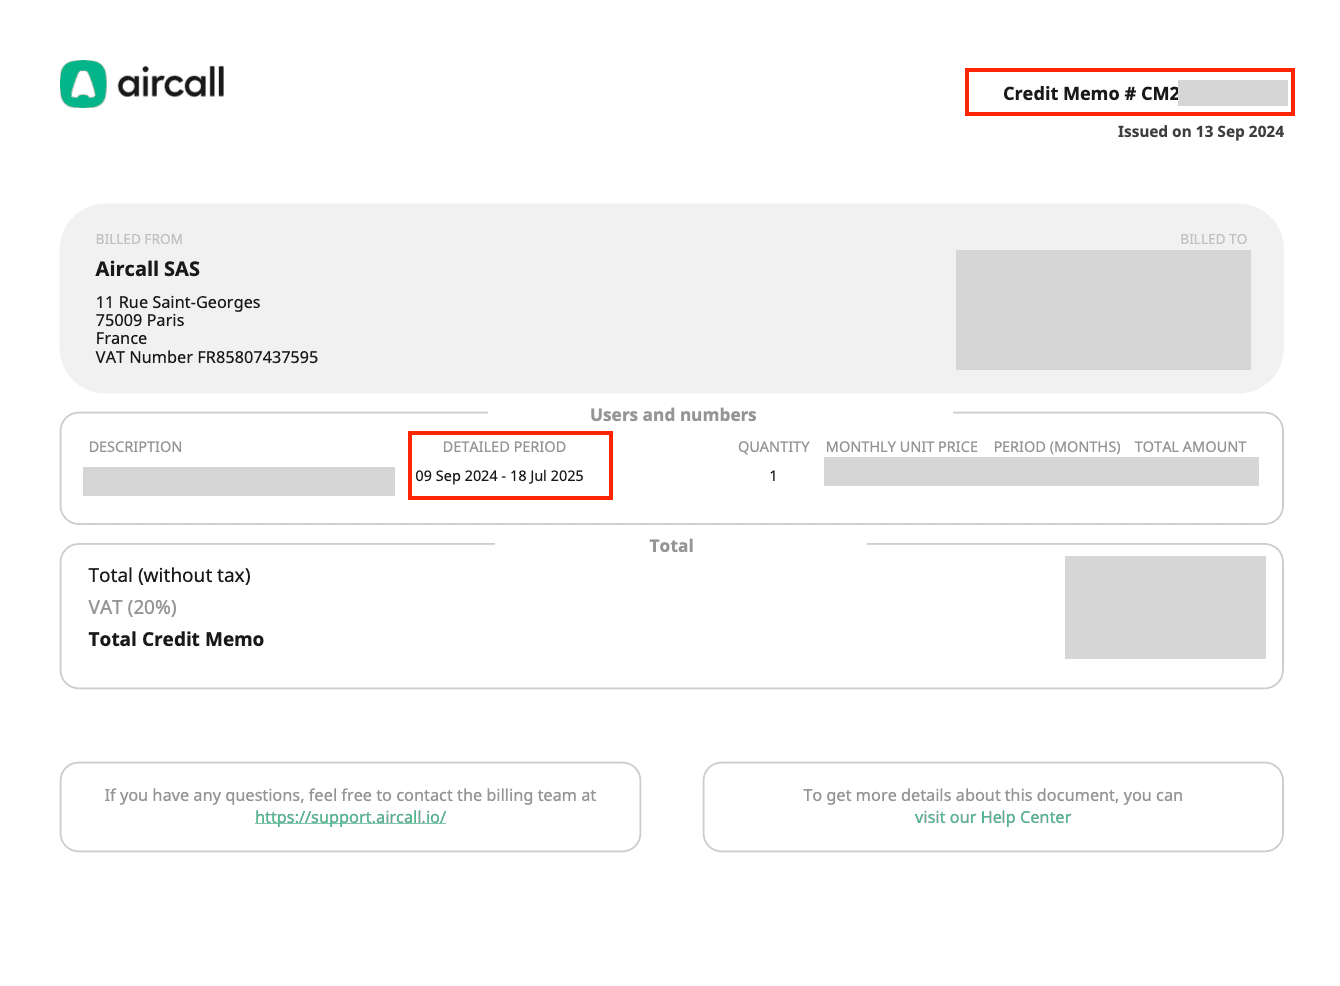Click the 09 Sep 2024 - 18 Jul 2025 period
This screenshot has height=986, width=1340.
point(499,476)
